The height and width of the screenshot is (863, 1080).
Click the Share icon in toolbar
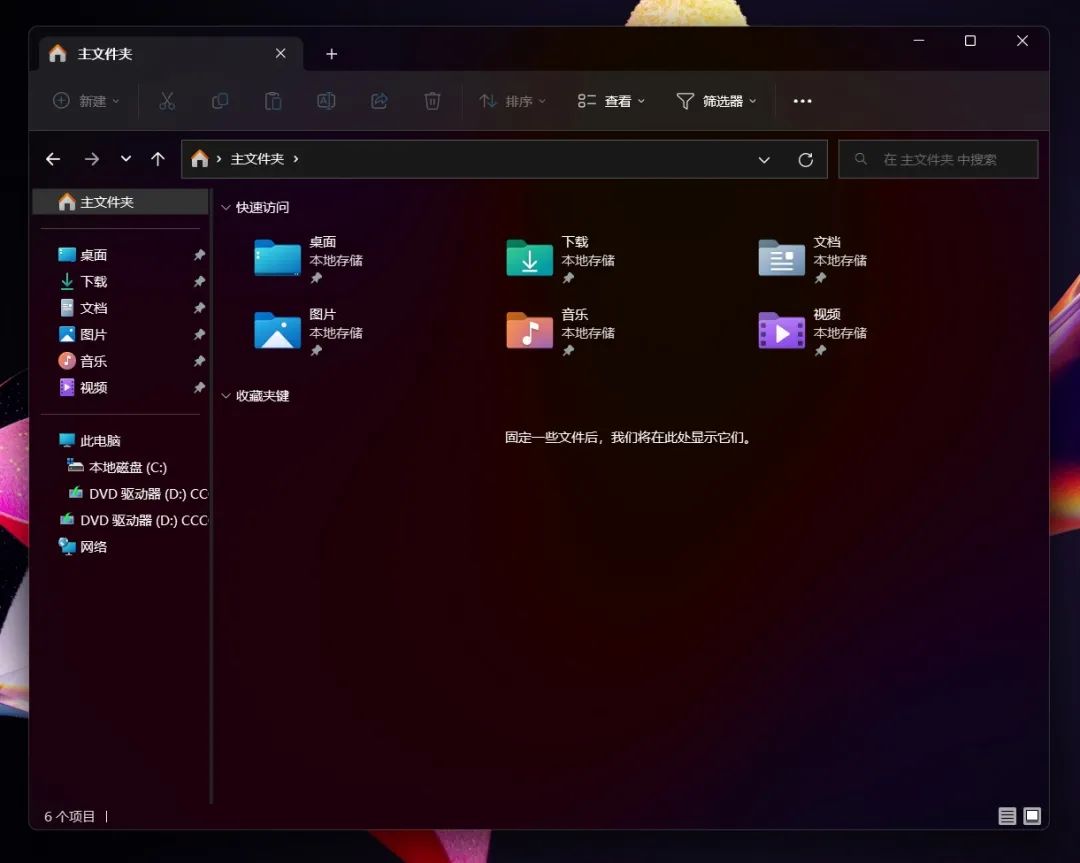point(379,101)
